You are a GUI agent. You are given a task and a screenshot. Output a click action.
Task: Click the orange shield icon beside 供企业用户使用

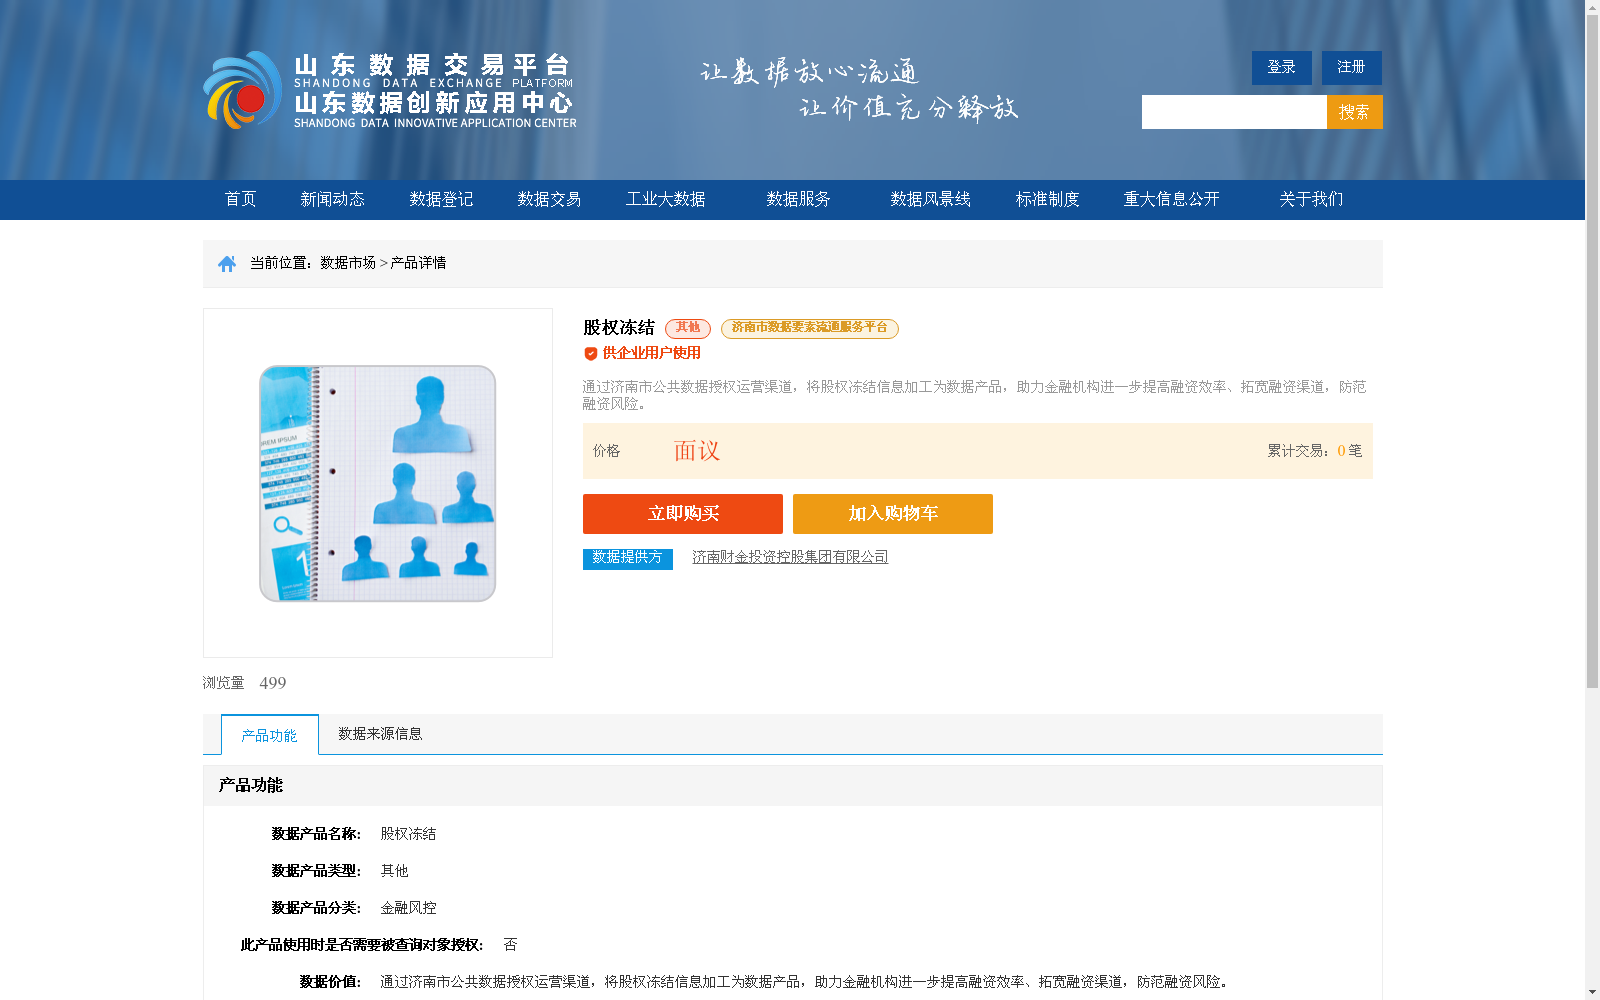(591, 353)
